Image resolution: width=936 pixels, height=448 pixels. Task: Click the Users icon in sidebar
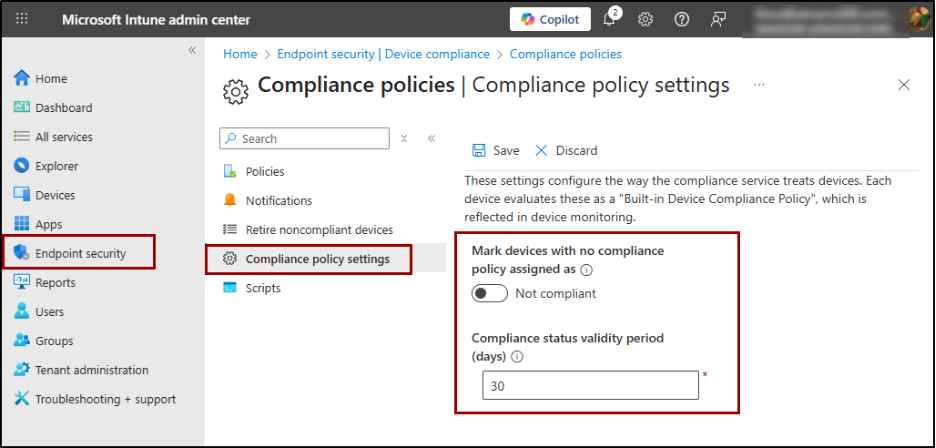click(21, 311)
